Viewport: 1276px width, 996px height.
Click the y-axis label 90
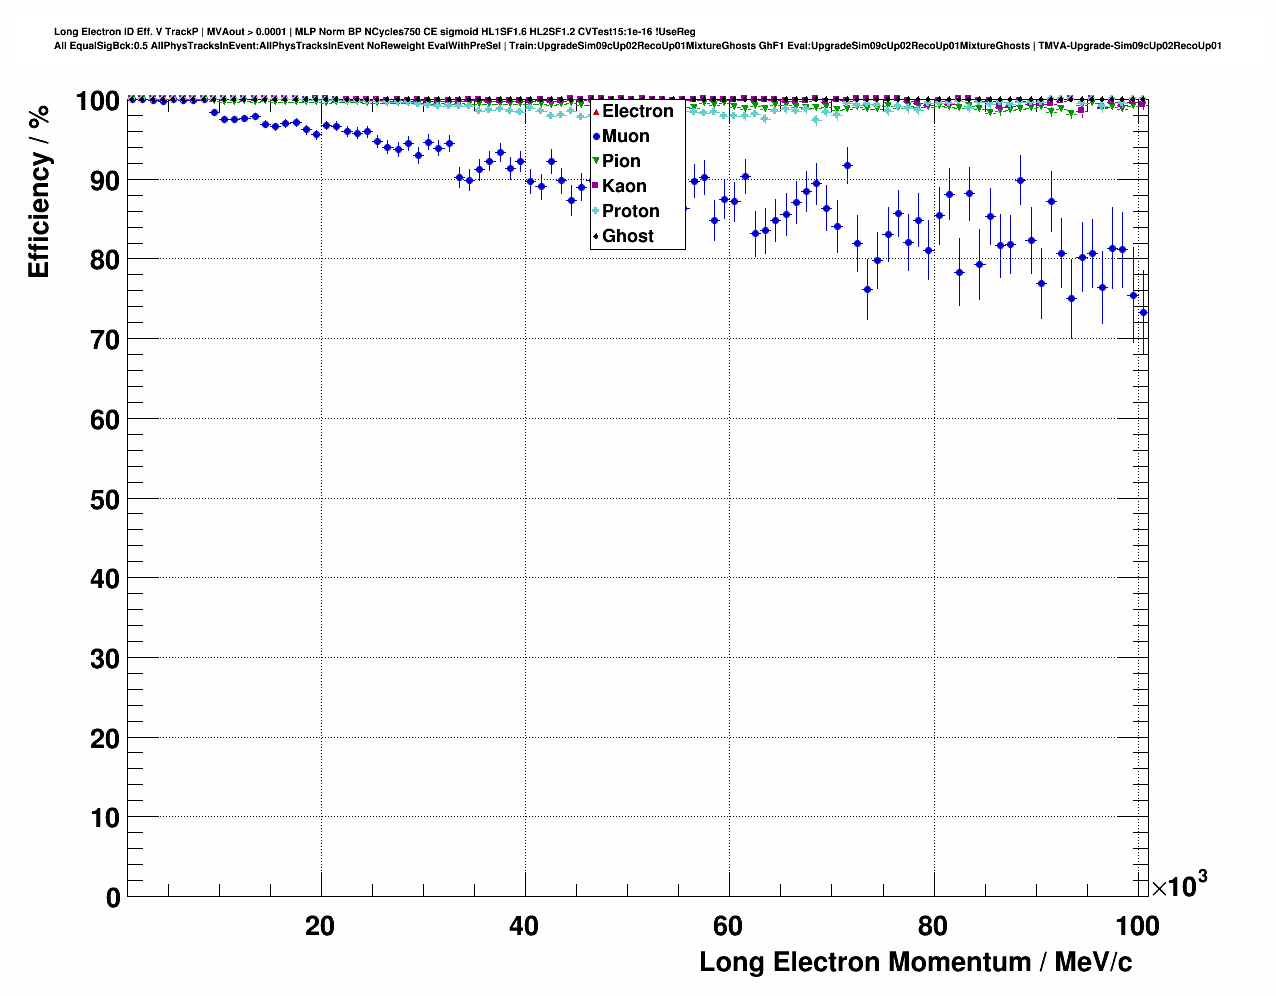pos(105,181)
